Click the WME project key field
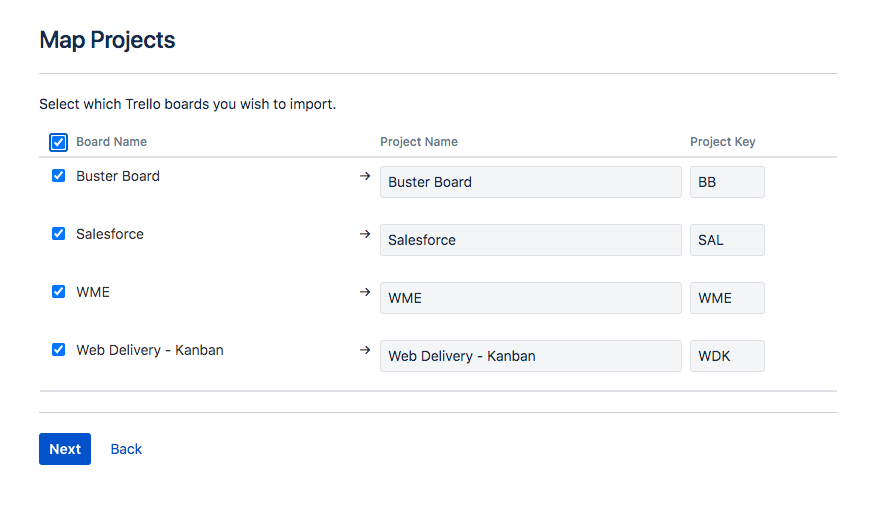Viewport: 877px width, 531px height. coord(727,298)
